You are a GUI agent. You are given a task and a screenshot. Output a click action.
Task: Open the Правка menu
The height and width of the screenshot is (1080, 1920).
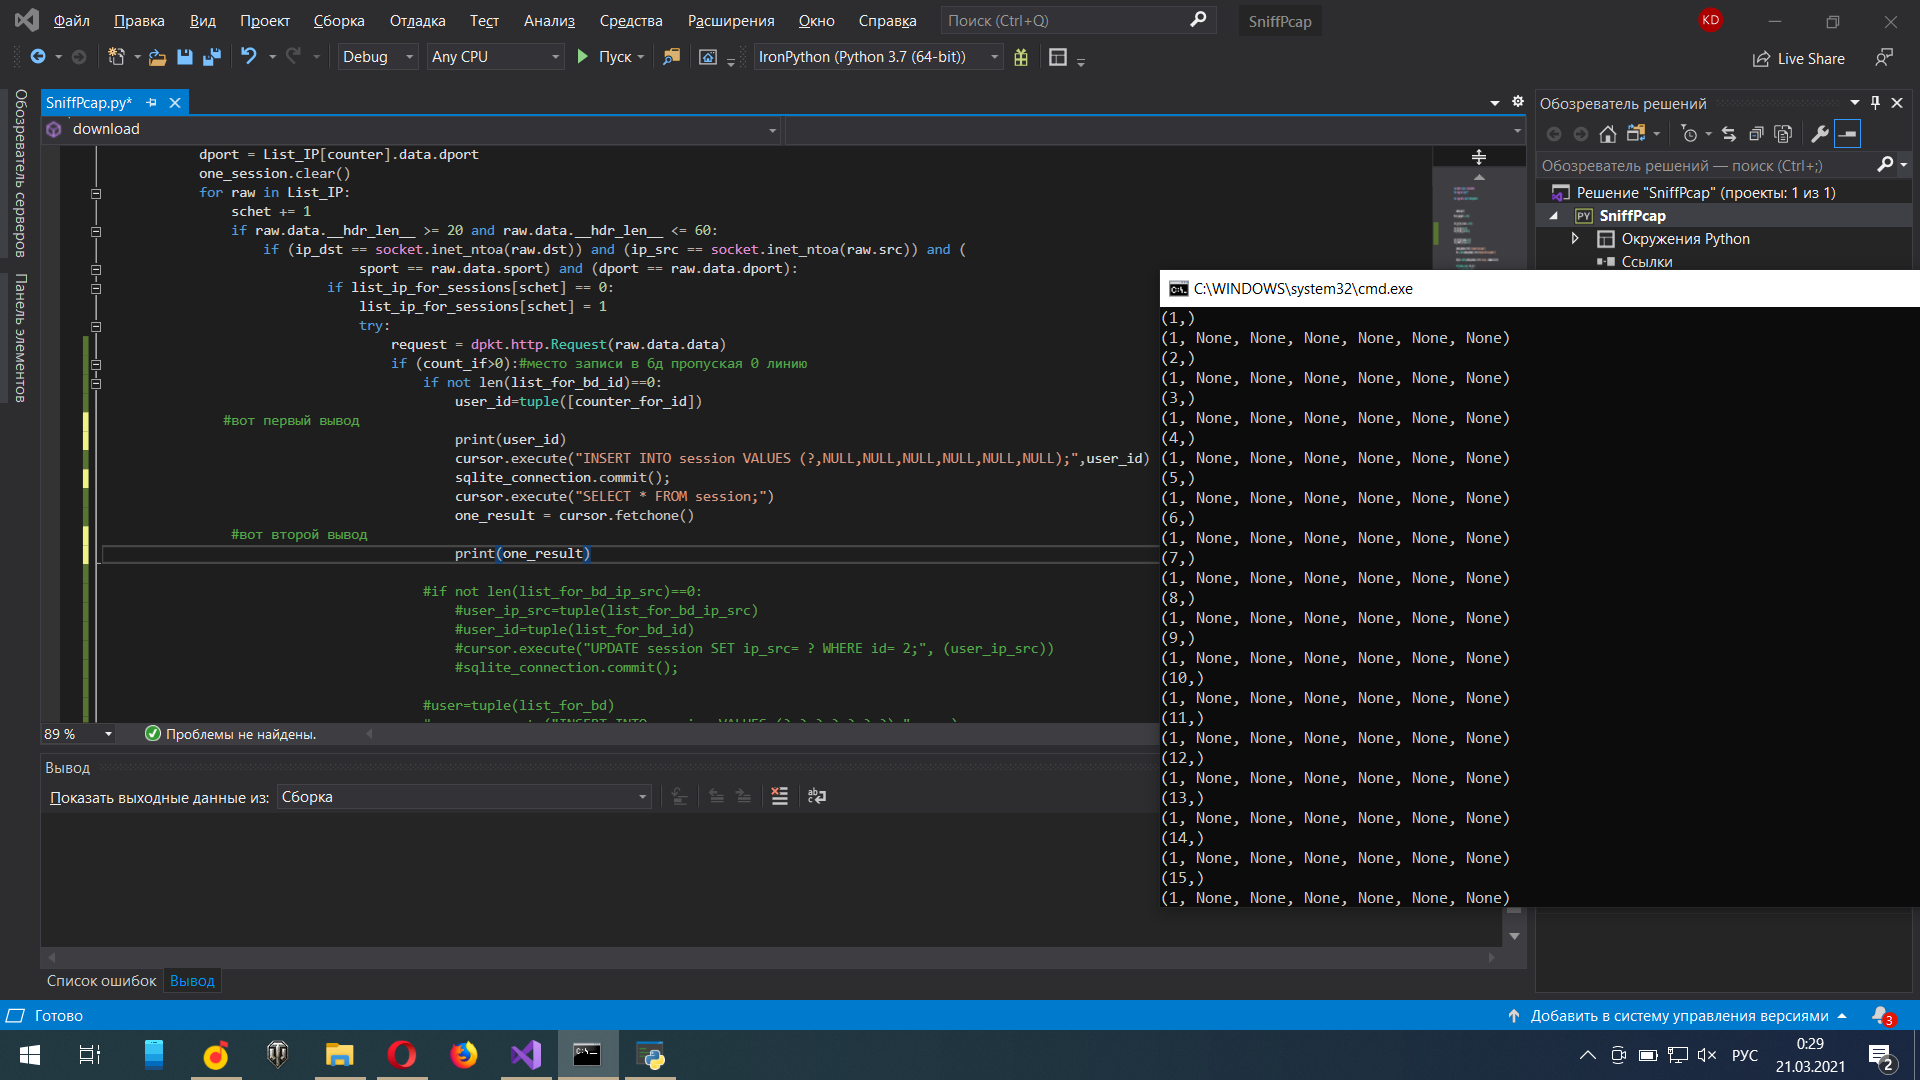click(x=139, y=21)
